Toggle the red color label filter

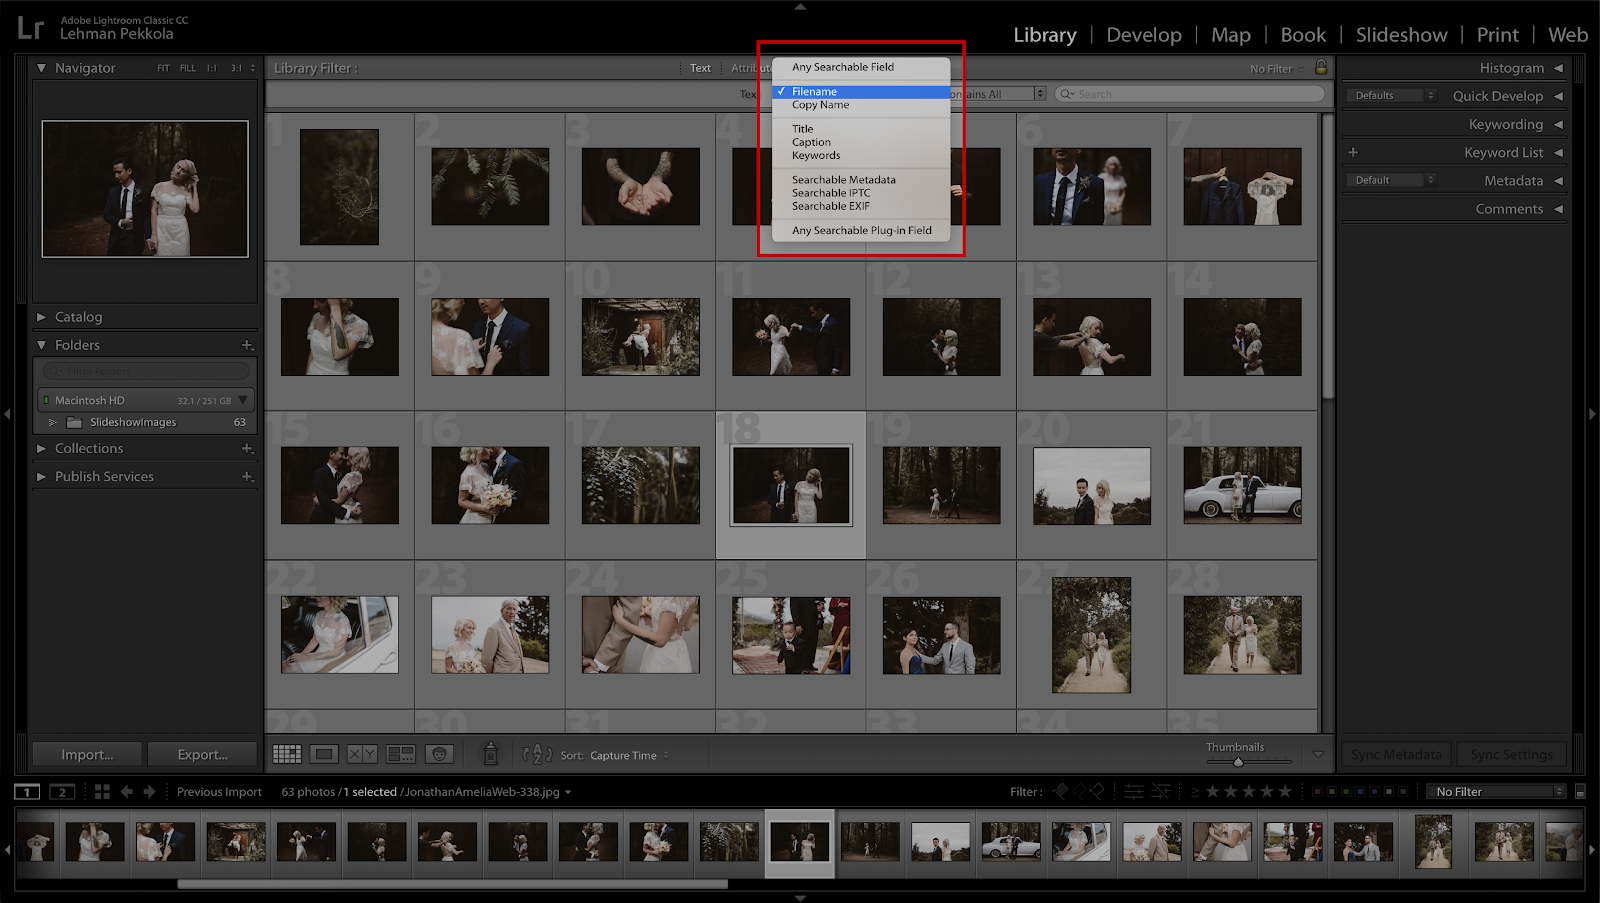click(1317, 791)
